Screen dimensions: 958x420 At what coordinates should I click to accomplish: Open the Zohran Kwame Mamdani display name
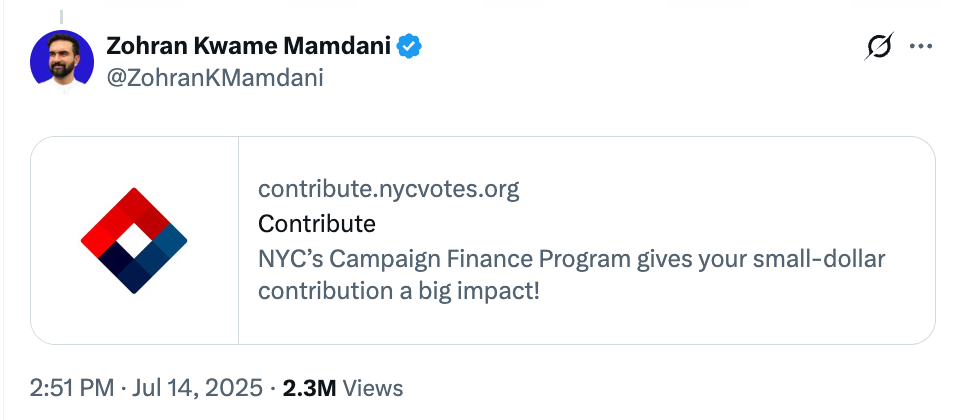pyautogui.click(x=249, y=46)
